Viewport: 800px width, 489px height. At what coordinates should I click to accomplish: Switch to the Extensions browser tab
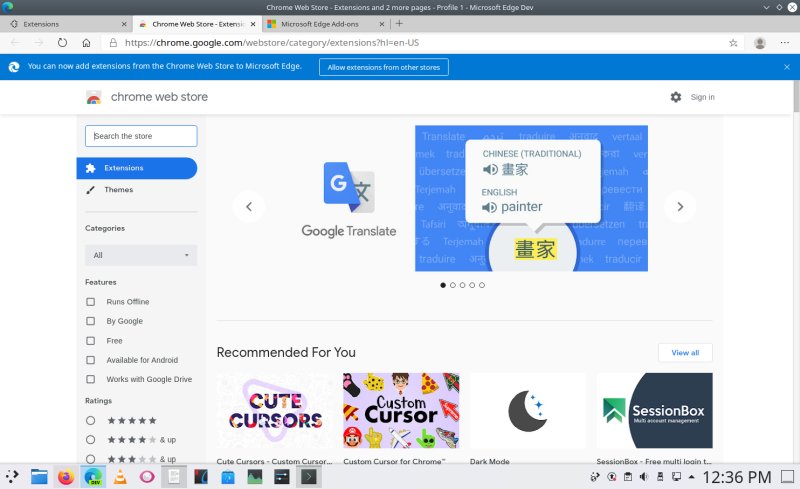66,24
